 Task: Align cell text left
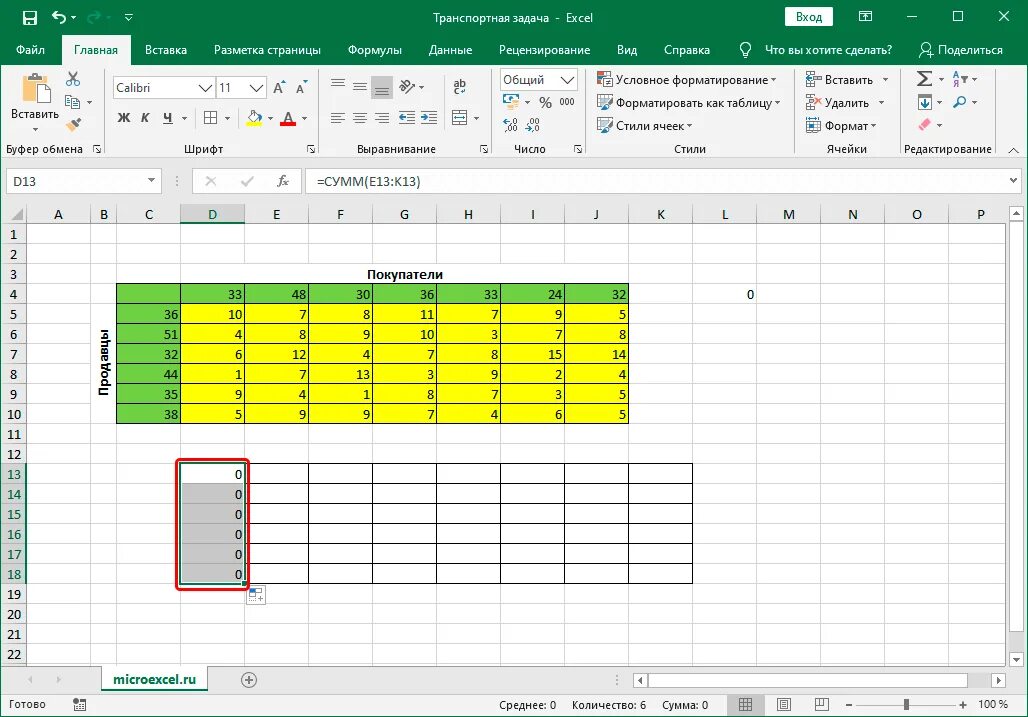coord(338,118)
